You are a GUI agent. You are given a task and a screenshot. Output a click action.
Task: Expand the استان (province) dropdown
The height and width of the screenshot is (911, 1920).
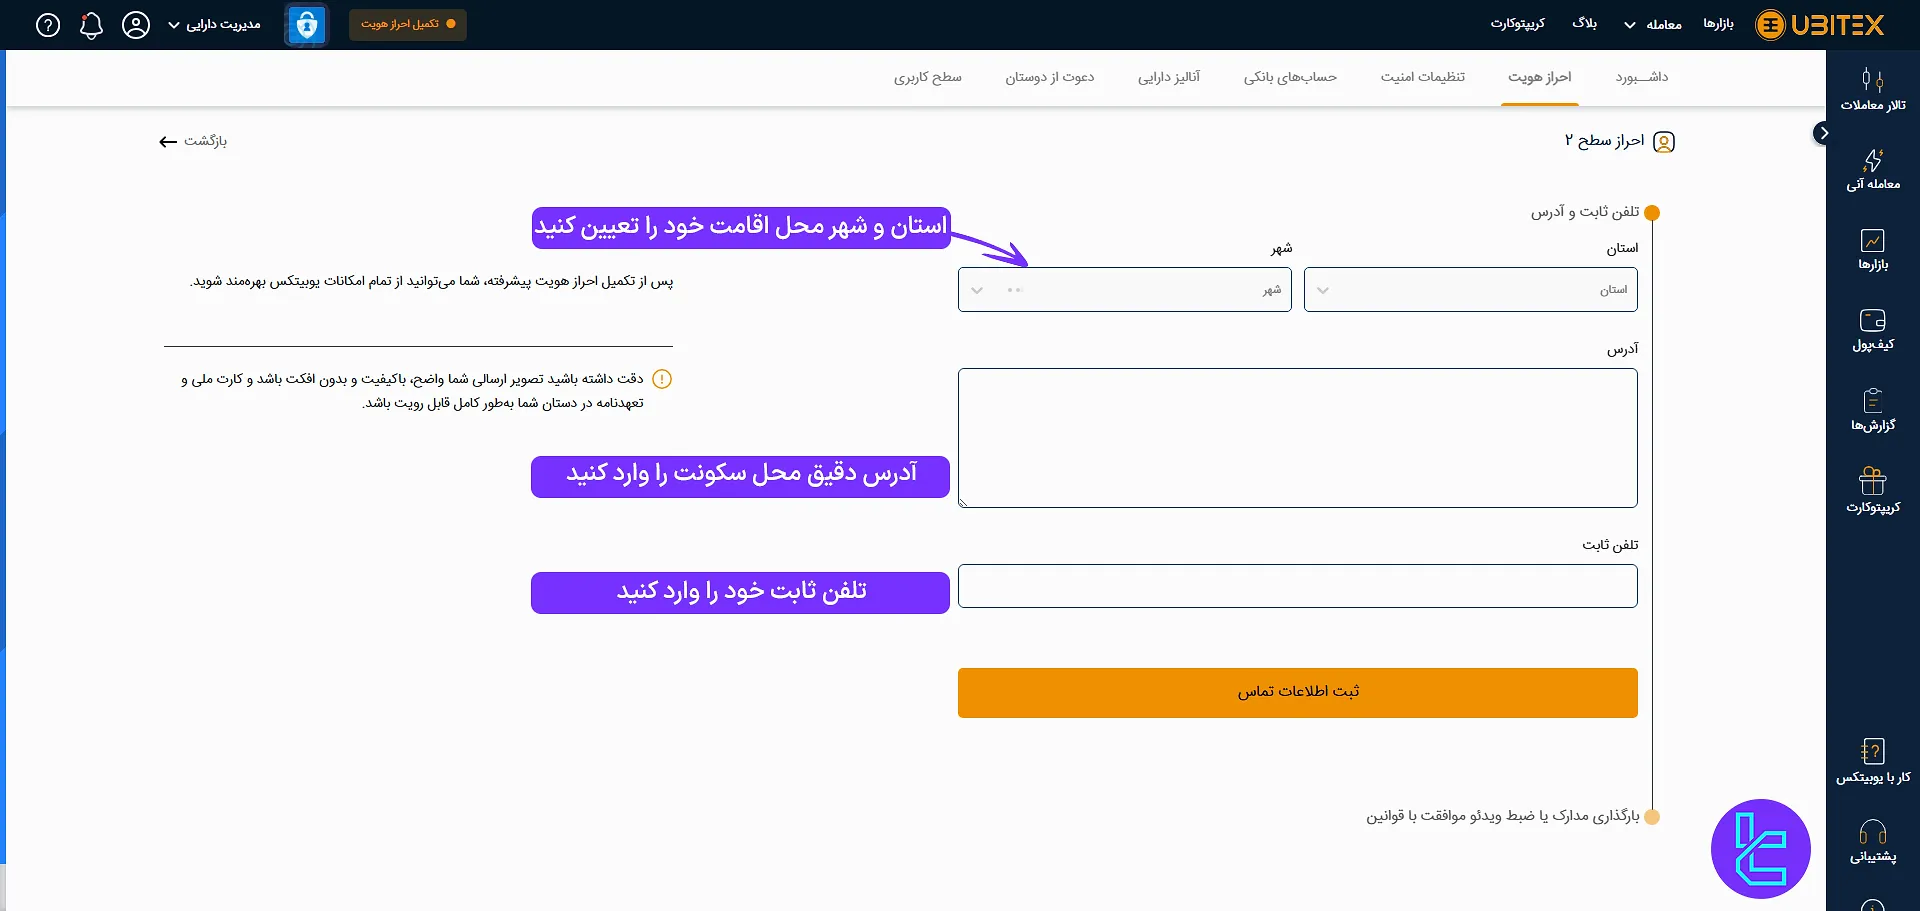point(1469,289)
